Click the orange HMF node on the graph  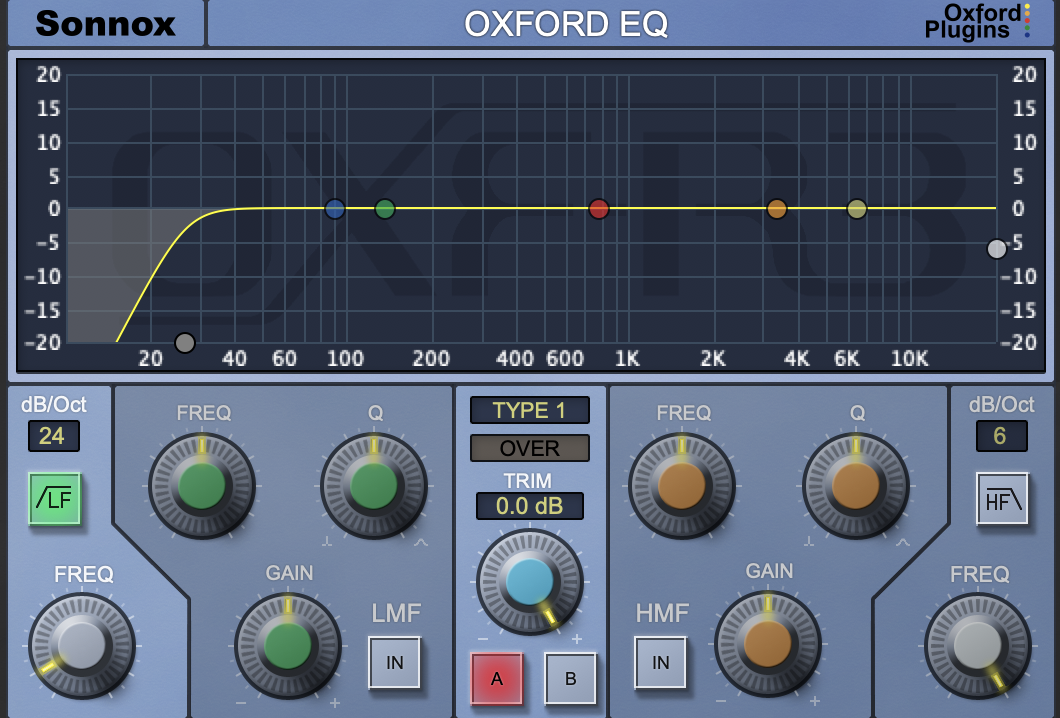(x=777, y=209)
